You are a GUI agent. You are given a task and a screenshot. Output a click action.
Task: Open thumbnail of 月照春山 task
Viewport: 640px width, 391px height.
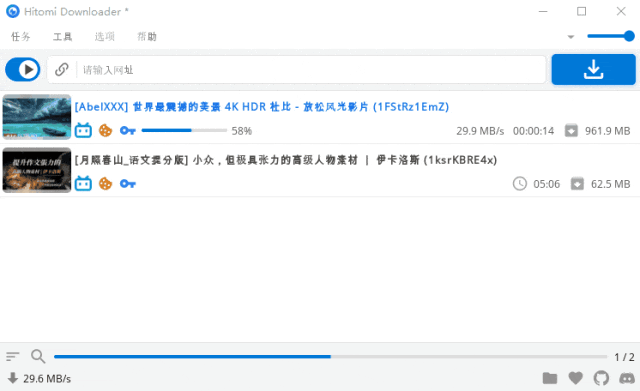(x=37, y=170)
